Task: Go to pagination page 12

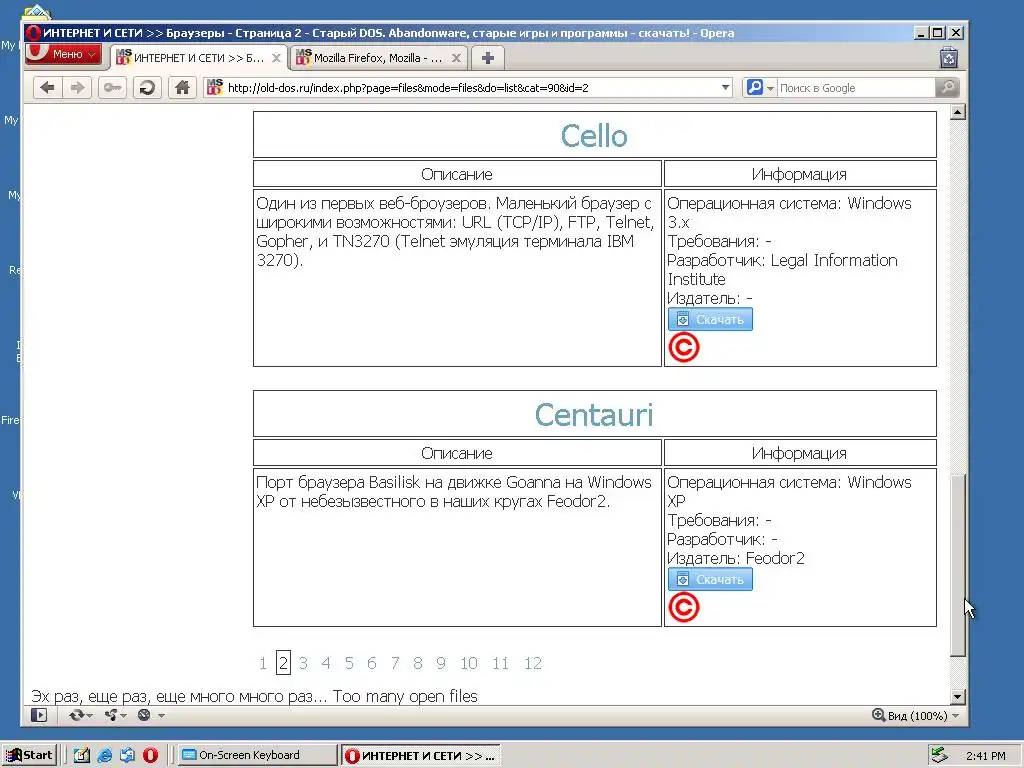Action: pyautogui.click(x=533, y=663)
